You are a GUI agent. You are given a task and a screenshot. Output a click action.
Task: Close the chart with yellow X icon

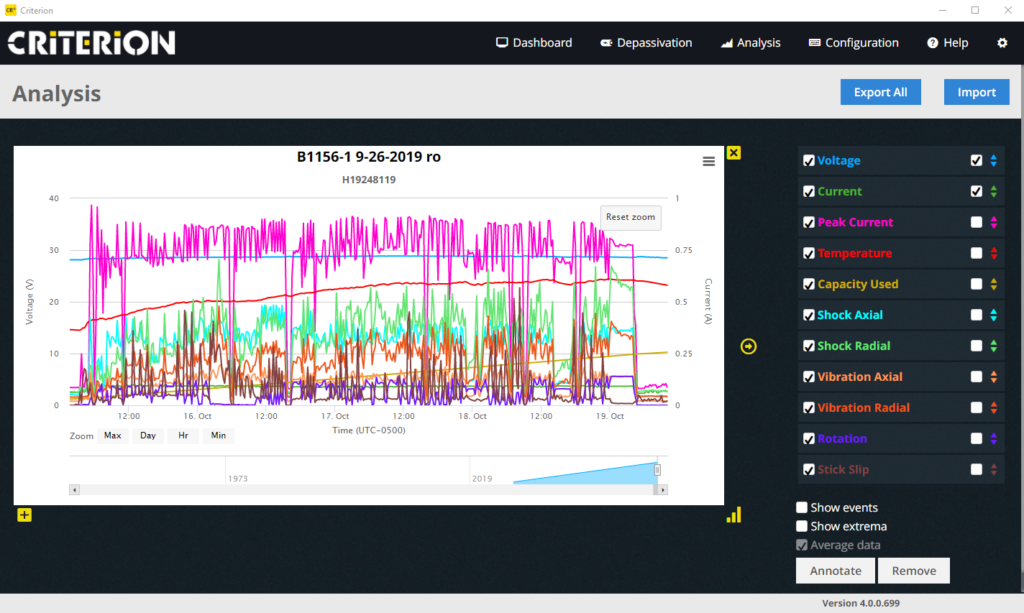[734, 153]
